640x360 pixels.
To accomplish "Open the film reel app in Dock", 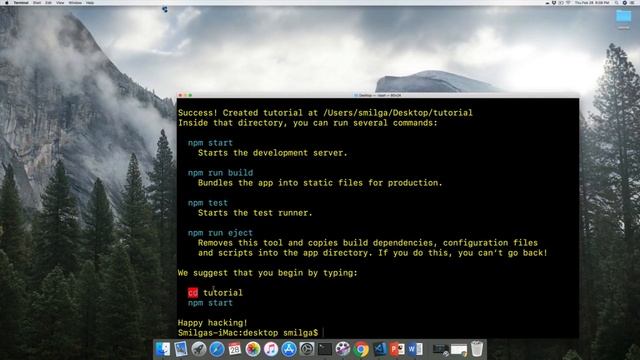I will coord(343,349).
